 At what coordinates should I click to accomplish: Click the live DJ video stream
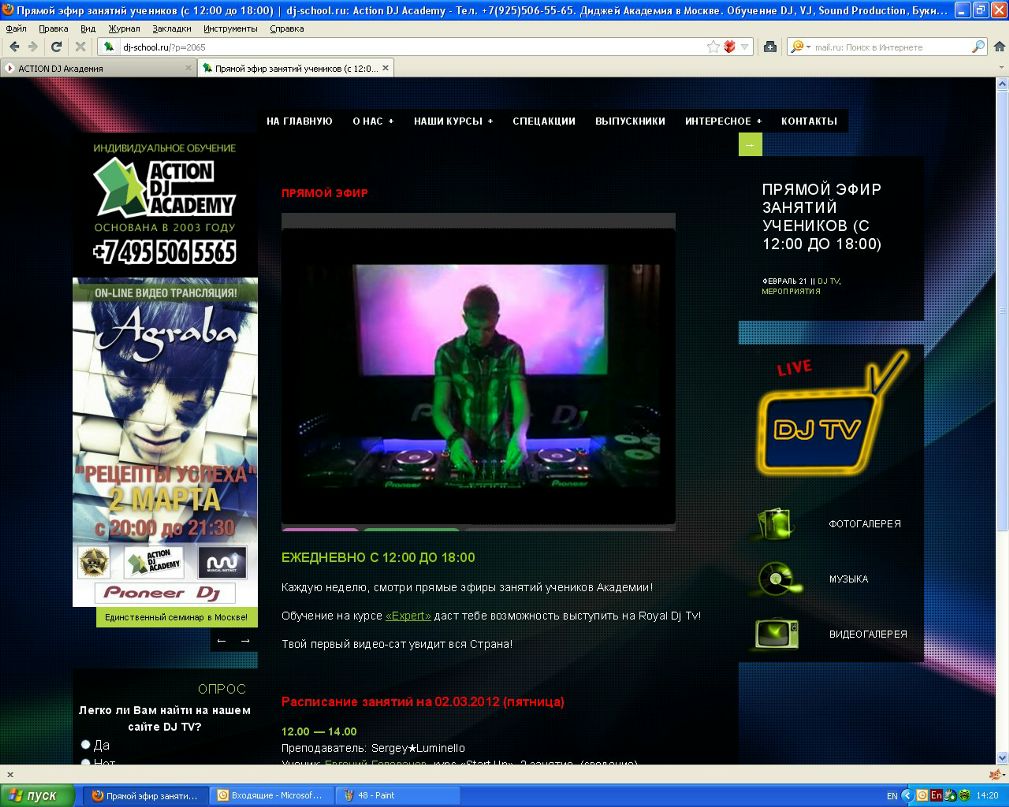(x=478, y=376)
